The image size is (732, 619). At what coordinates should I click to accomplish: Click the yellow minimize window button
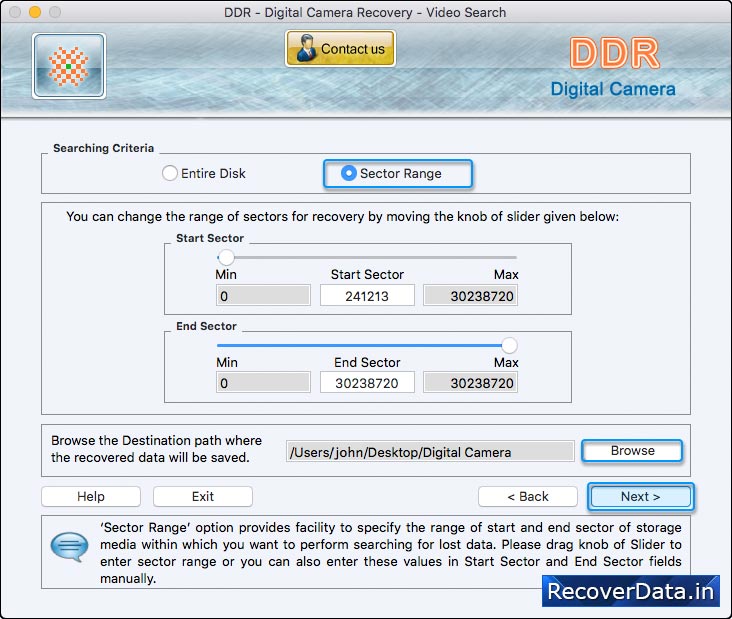coord(35,12)
